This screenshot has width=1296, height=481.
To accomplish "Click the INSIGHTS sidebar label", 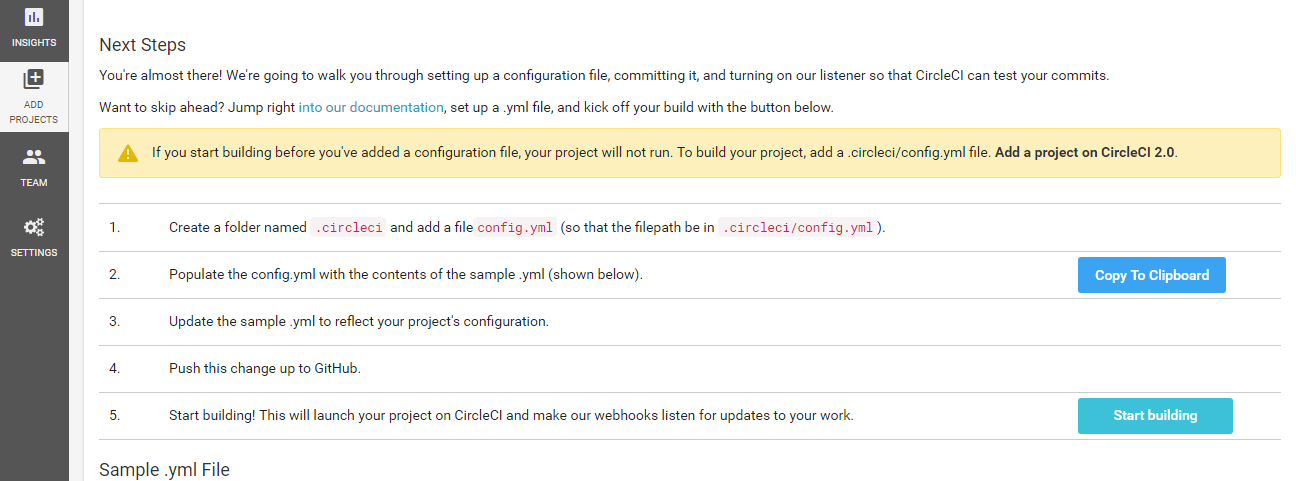I will coord(34,43).
